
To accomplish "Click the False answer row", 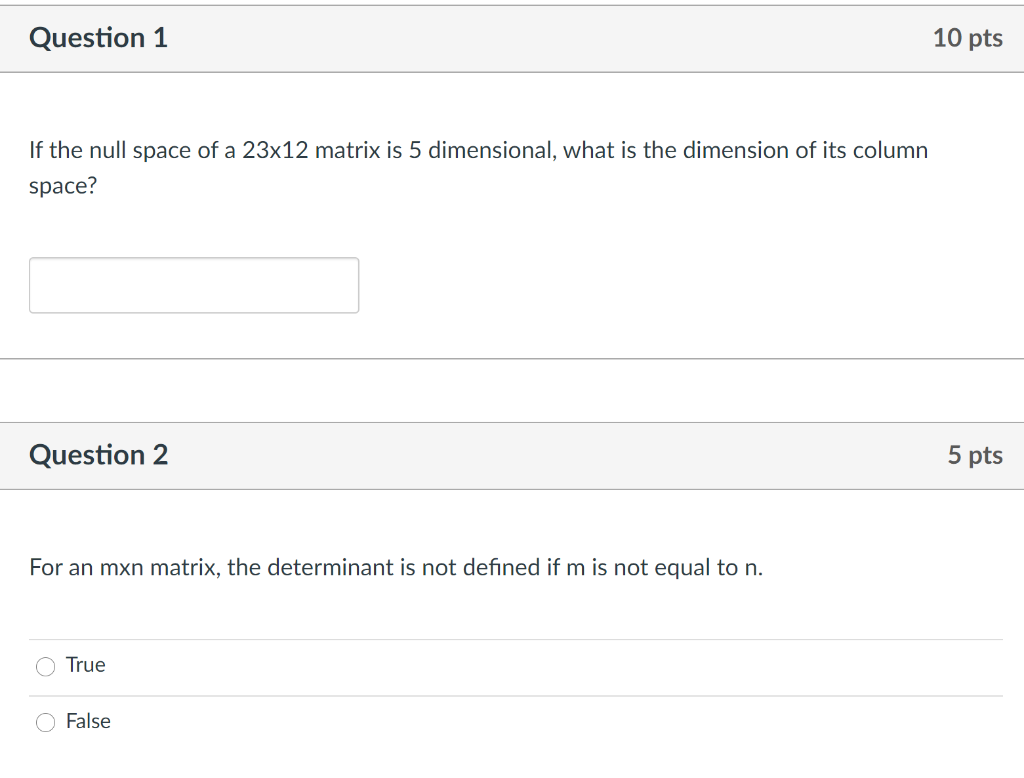I will click(x=300, y=721).
